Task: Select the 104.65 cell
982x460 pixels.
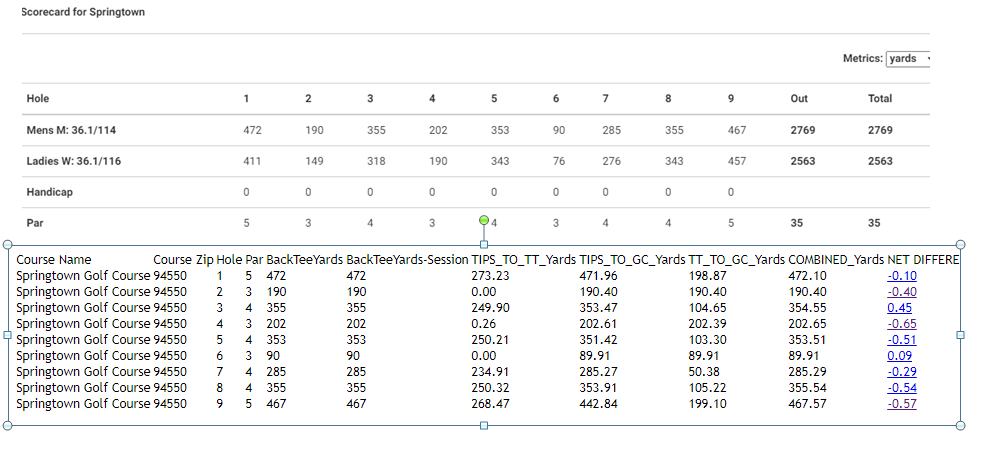Action: (708, 308)
